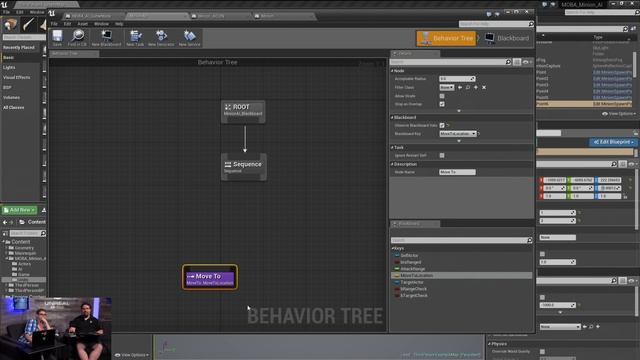Select the SelfActor blackboard key
The height and width of the screenshot is (360, 640).
click(x=409, y=256)
